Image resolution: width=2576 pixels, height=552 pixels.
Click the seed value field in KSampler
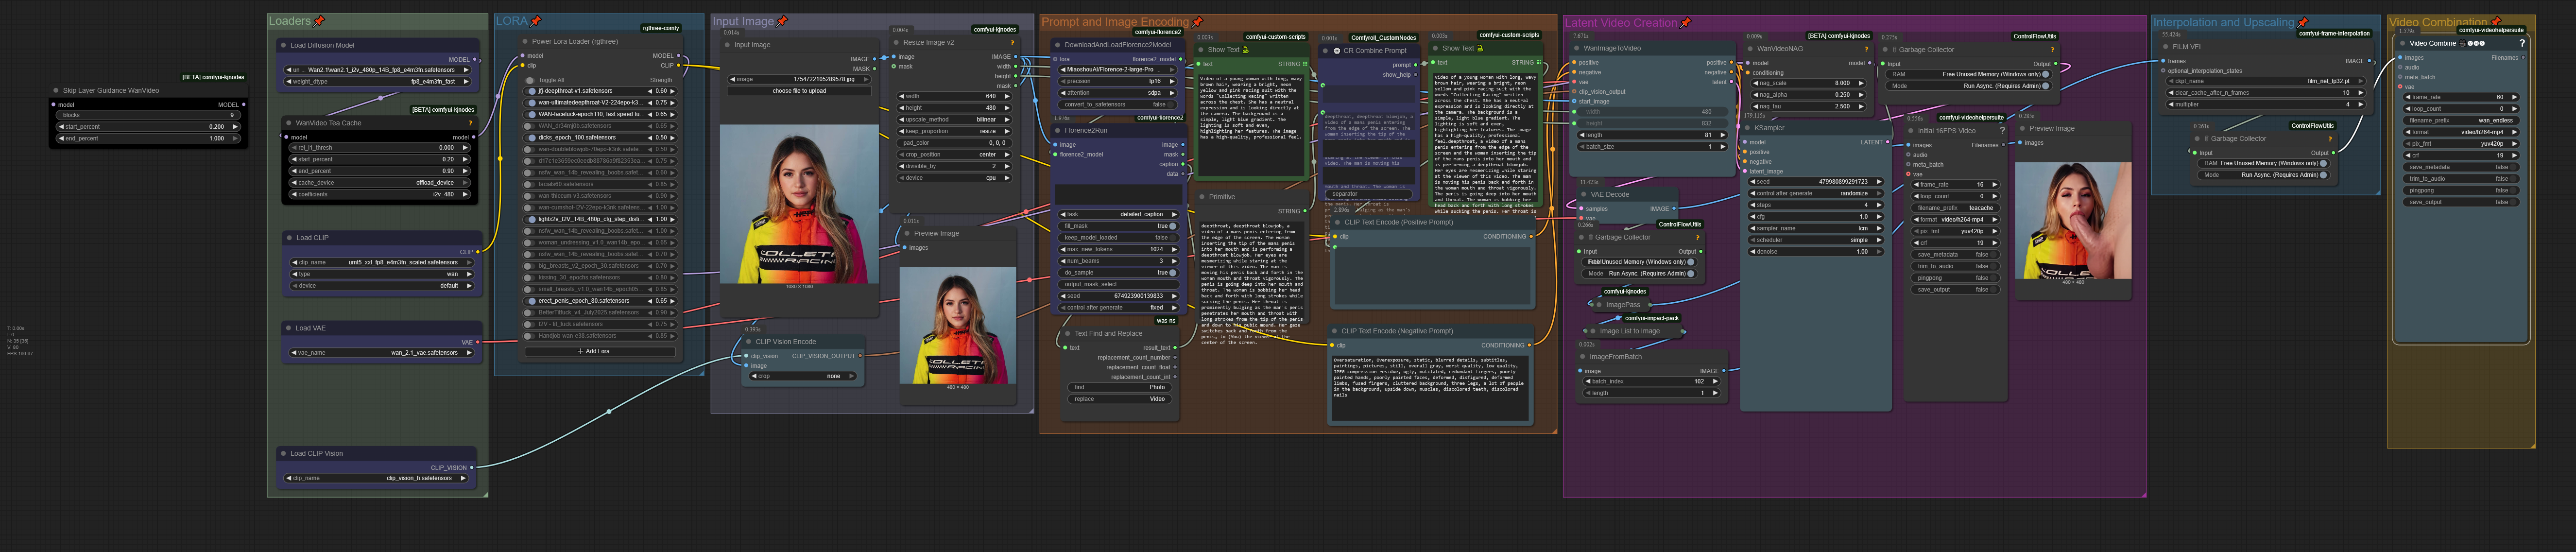pos(1817,182)
